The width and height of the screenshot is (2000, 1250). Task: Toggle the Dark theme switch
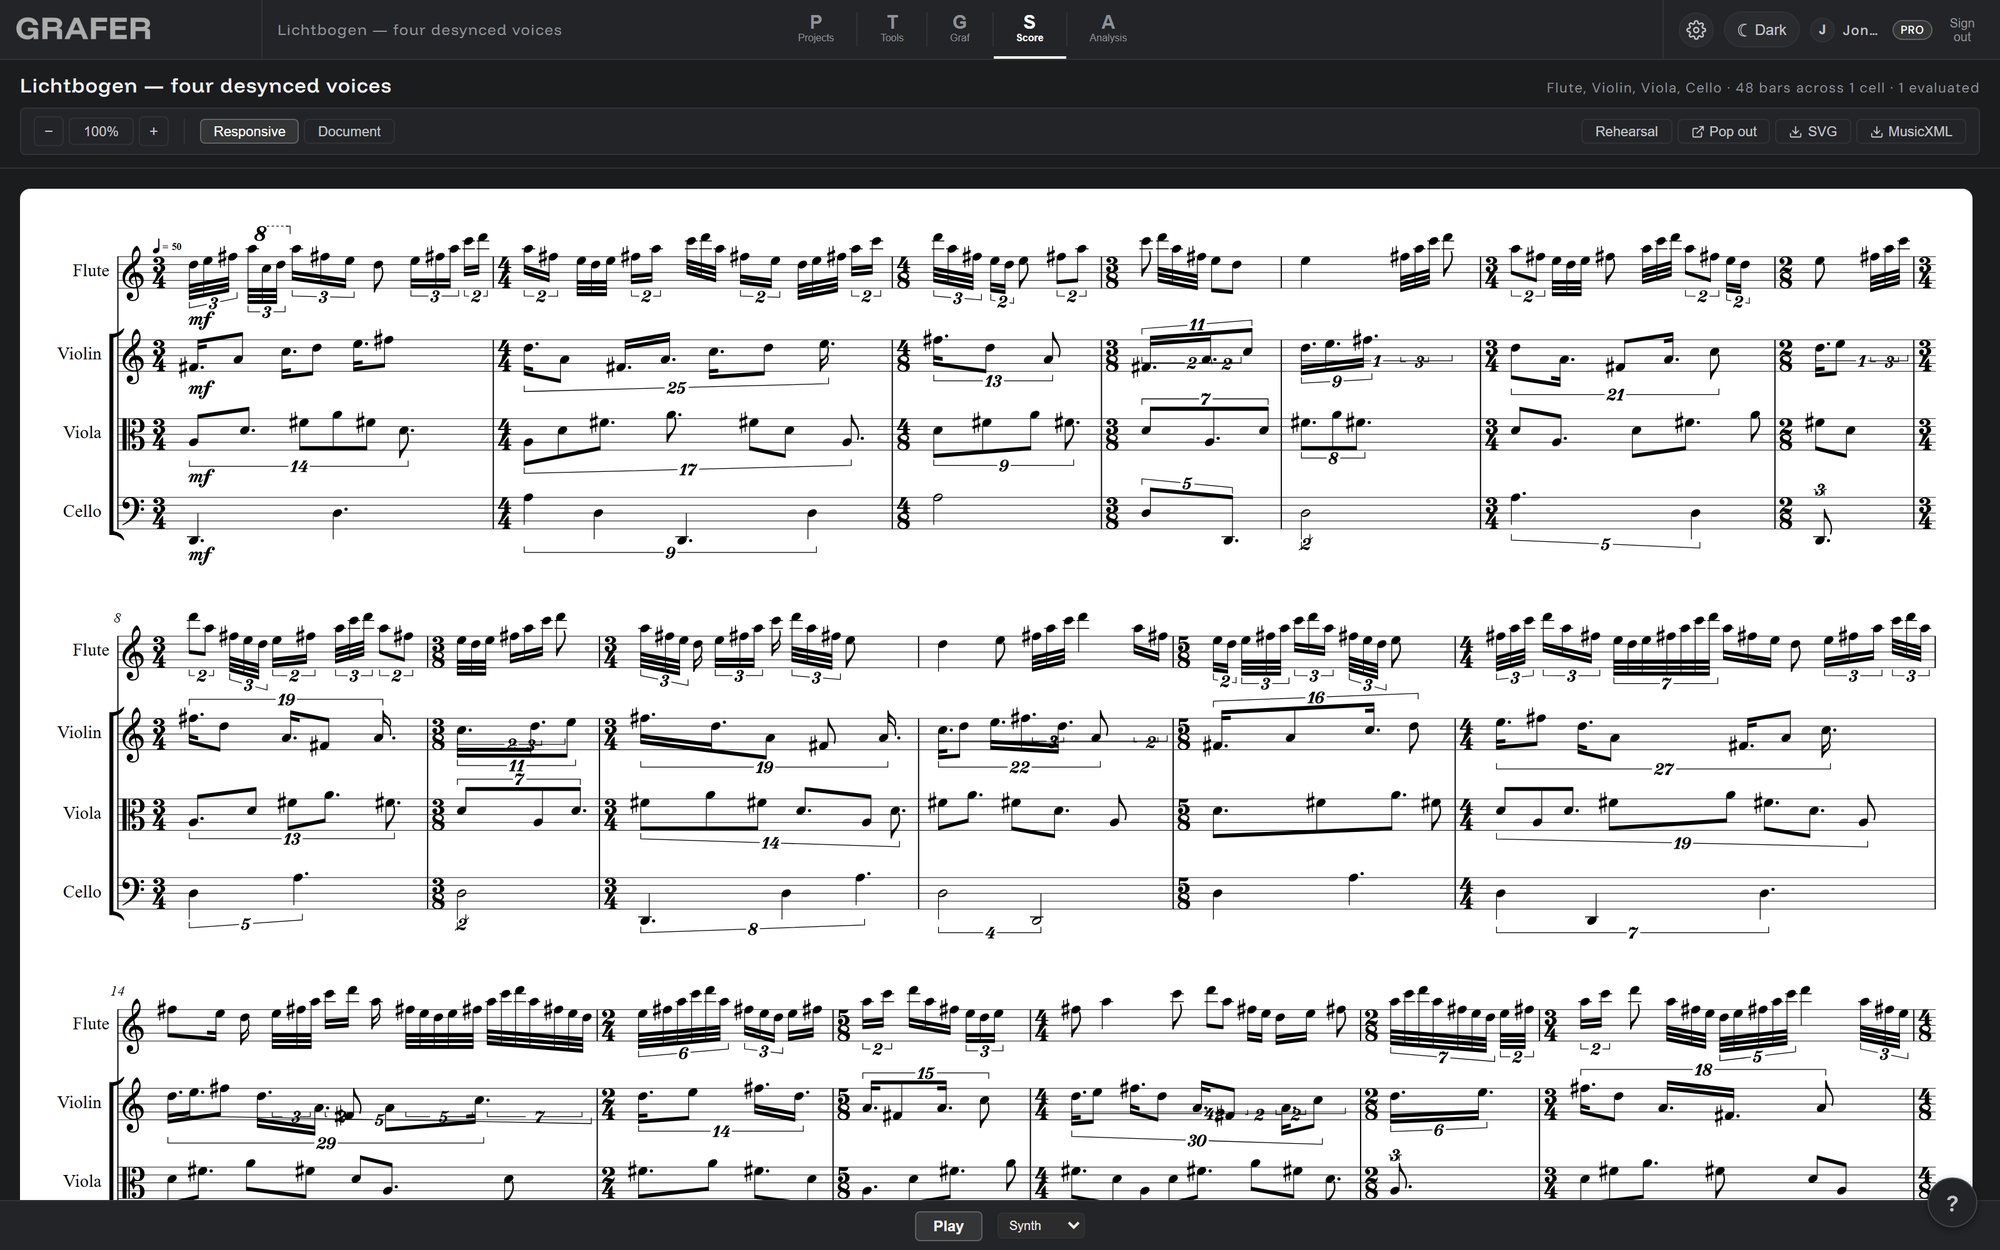pos(1761,30)
